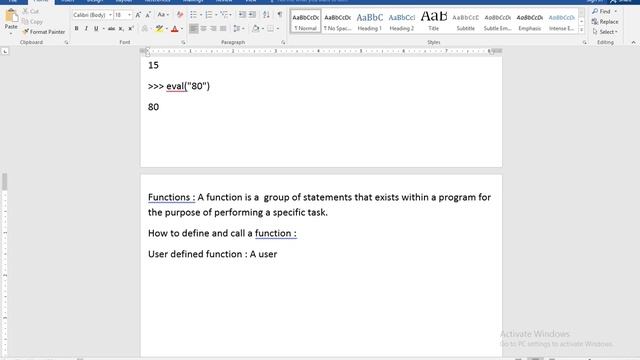
Task: Expand the Select dropdown in Editing
Action: click(x=605, y=32)
